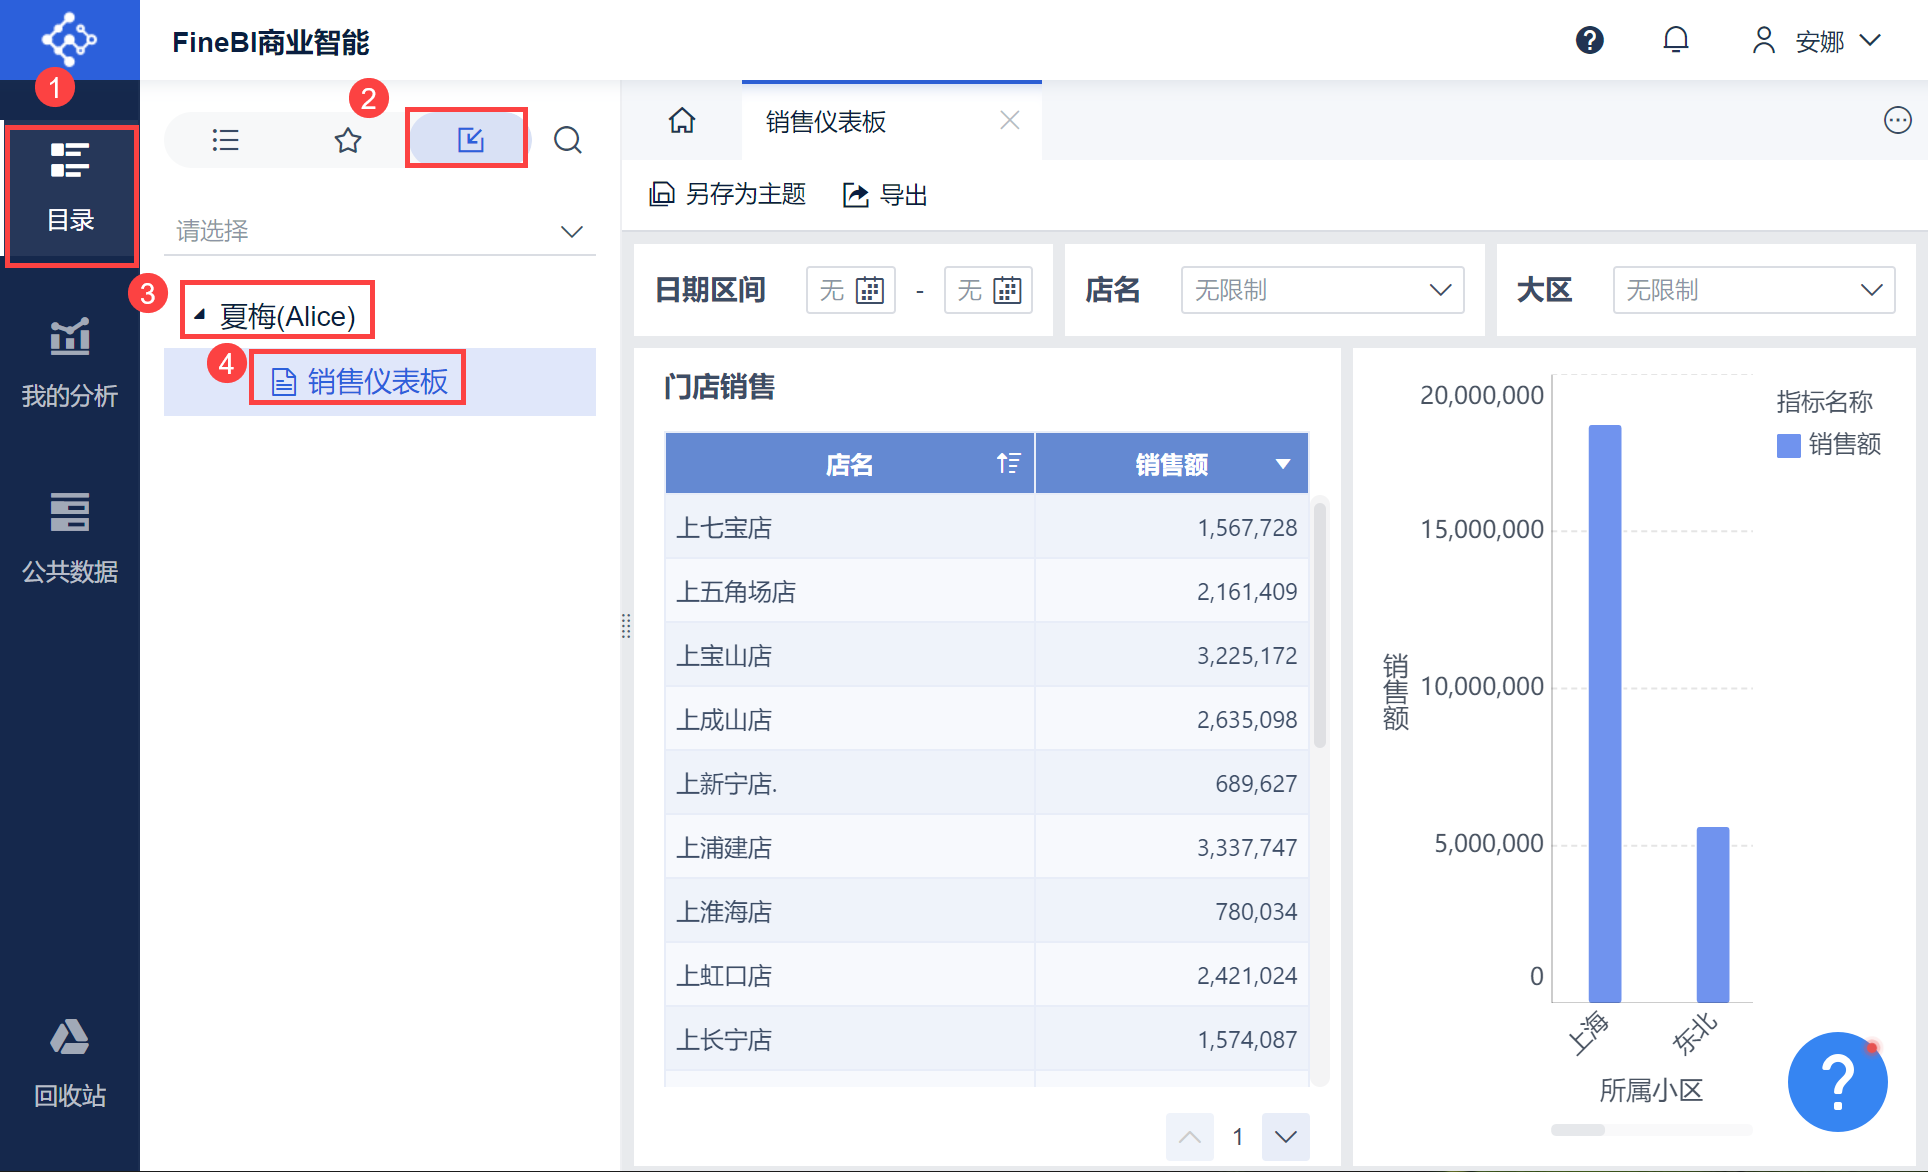
Task: Open the notifications bell
Action: point(1675,40)
